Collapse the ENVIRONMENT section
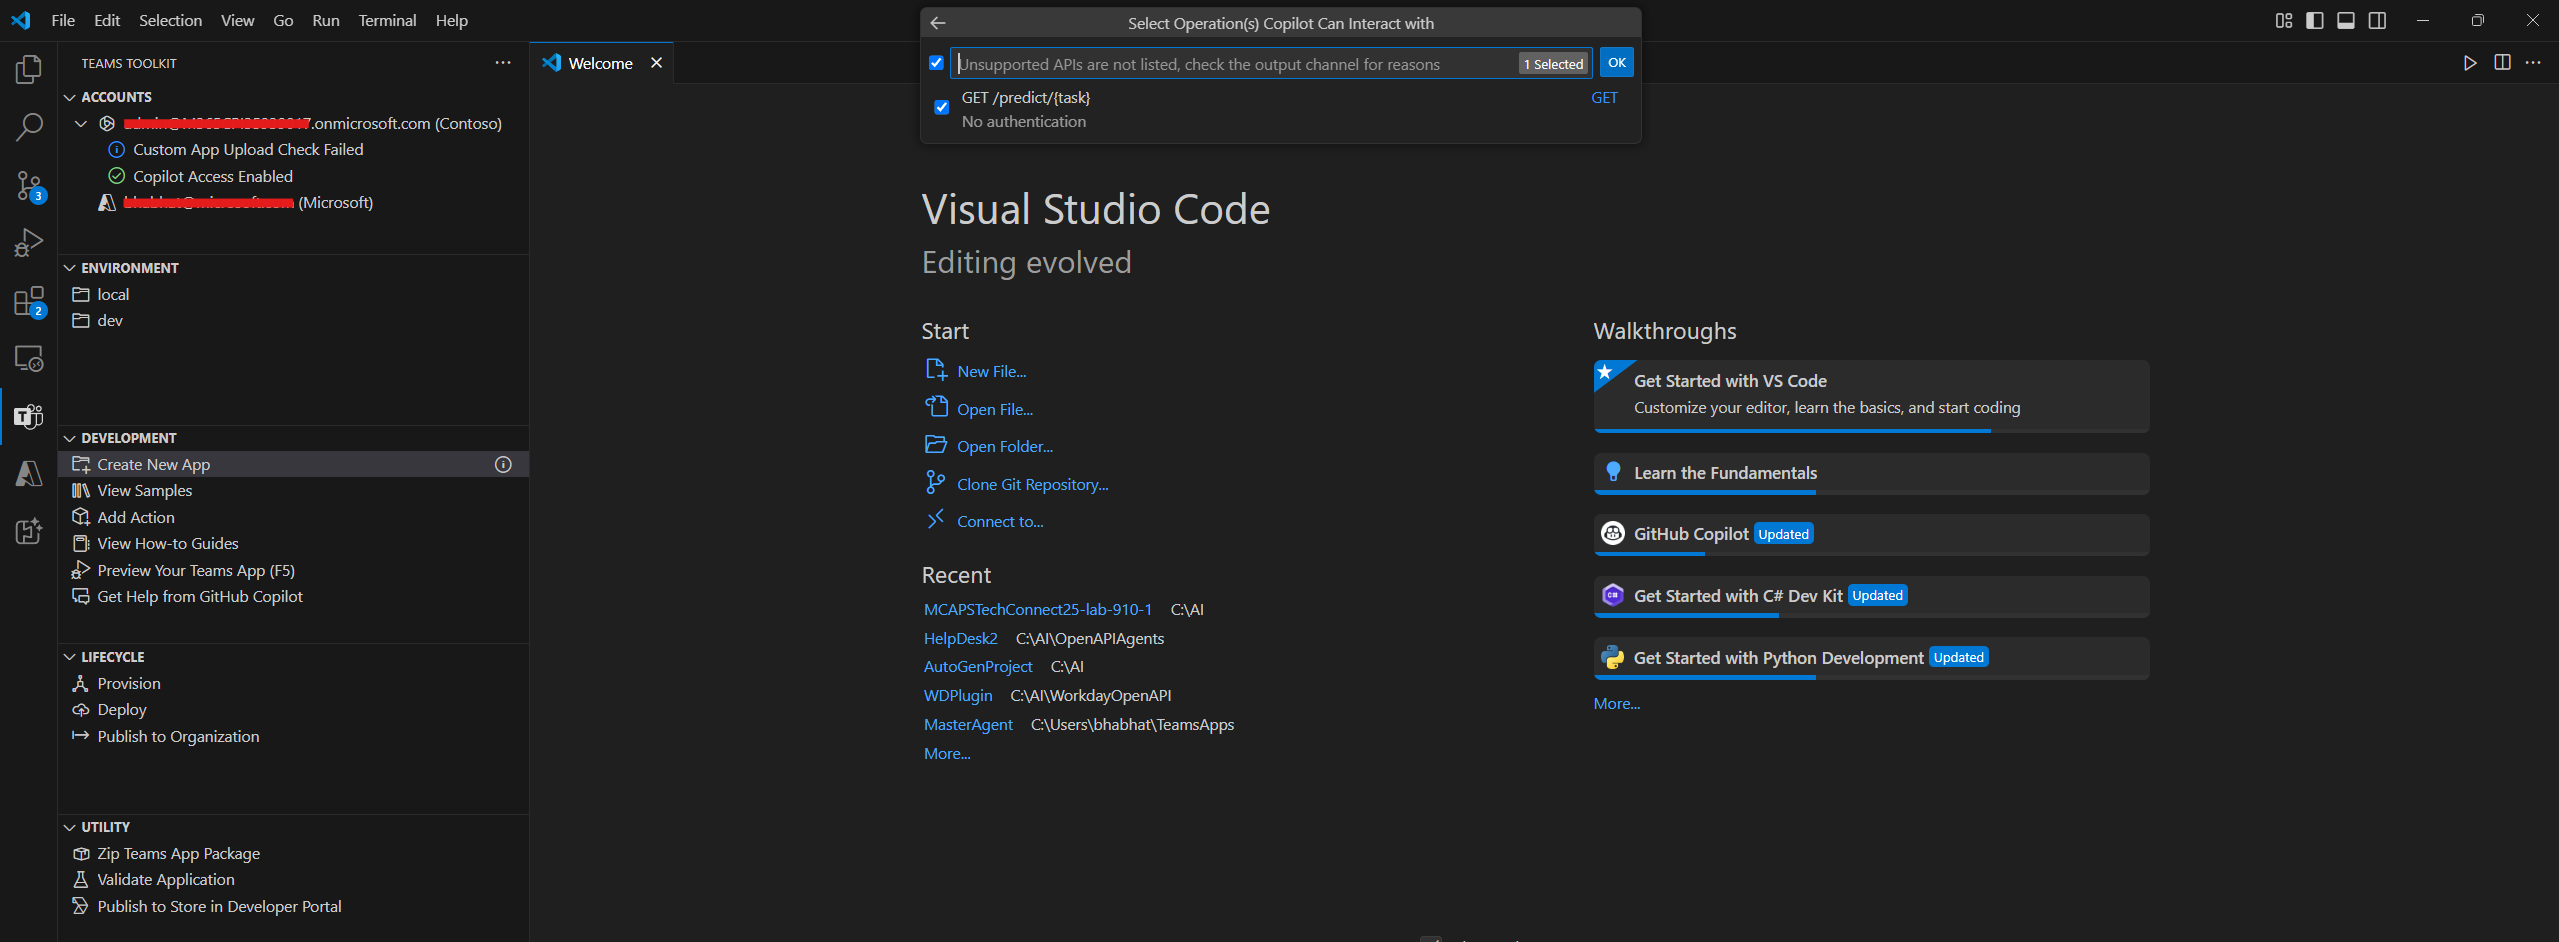2559x942 pixels. click(70, 268)
